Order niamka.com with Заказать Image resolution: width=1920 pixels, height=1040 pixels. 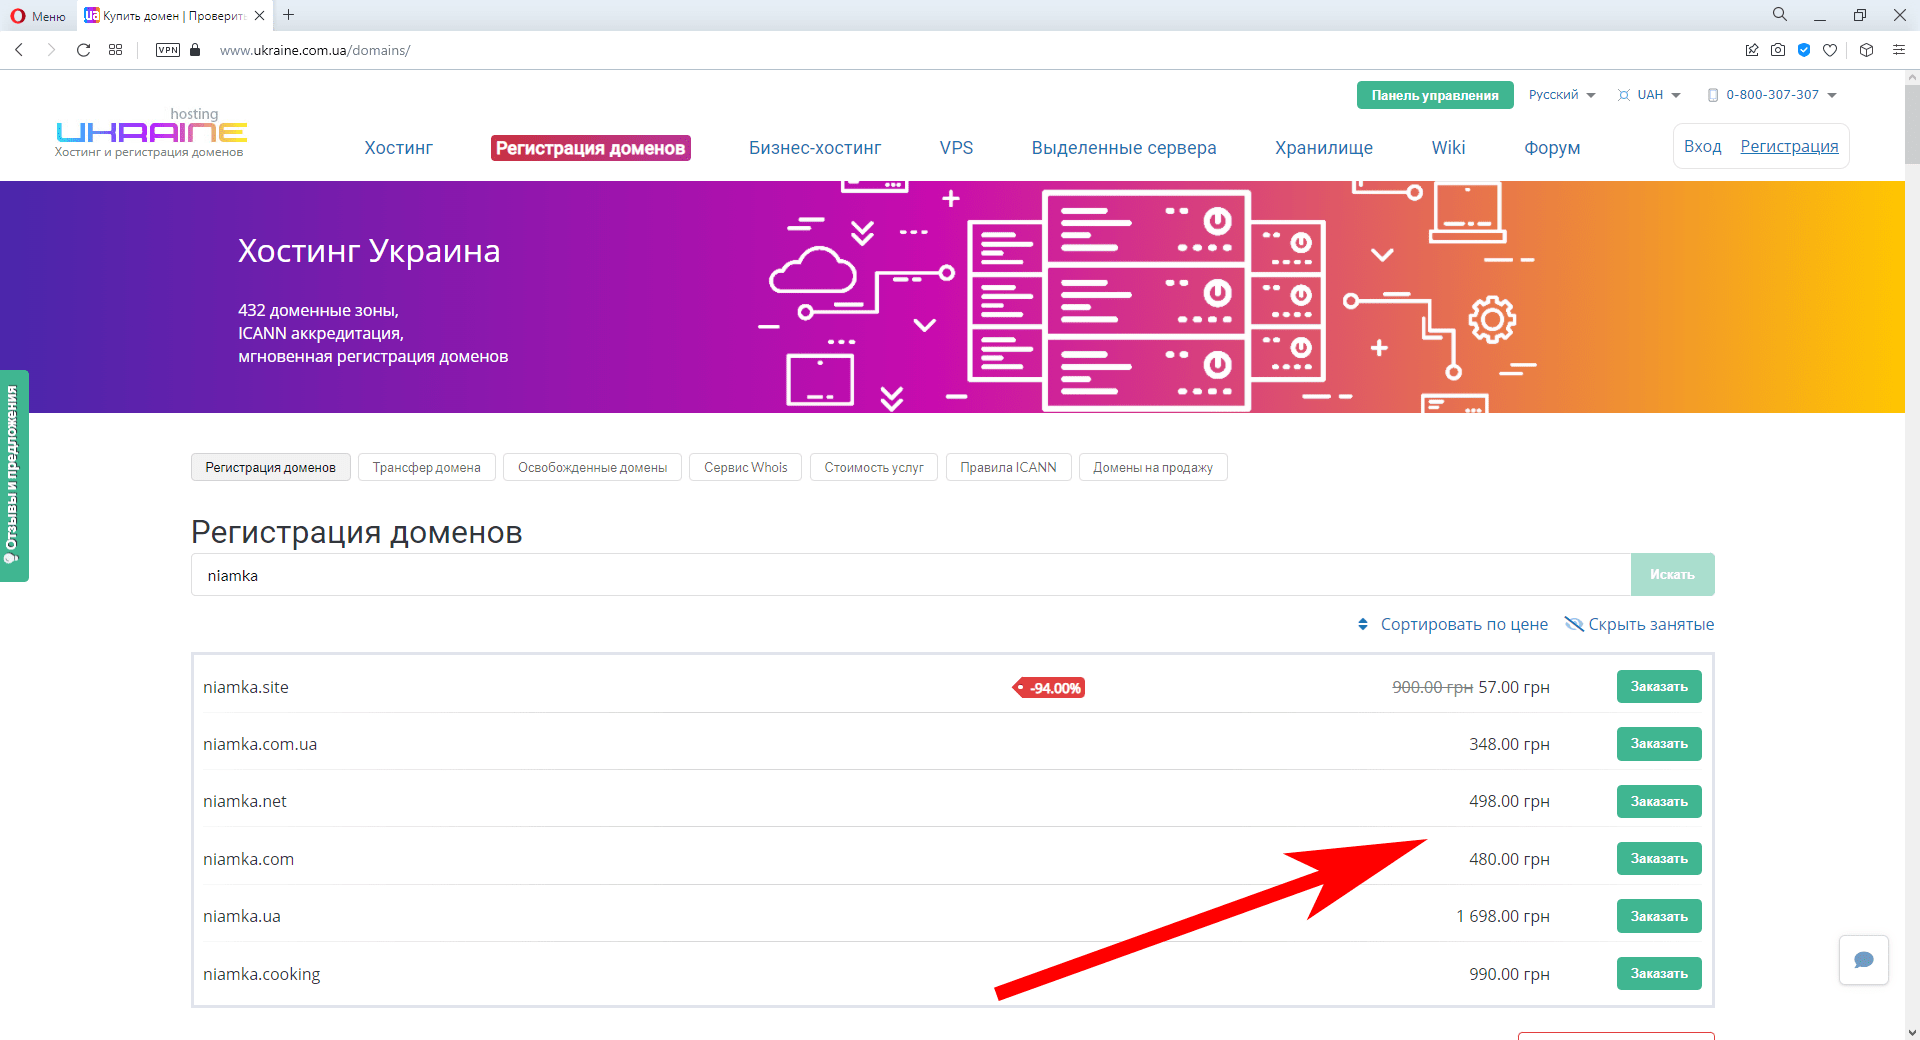[x=1659, y=859]
